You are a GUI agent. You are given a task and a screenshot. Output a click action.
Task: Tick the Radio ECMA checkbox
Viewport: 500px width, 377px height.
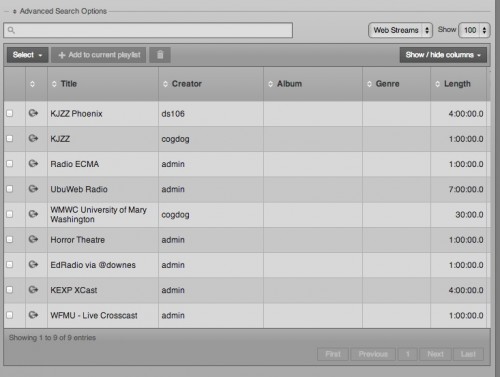[x=10, y=164]
